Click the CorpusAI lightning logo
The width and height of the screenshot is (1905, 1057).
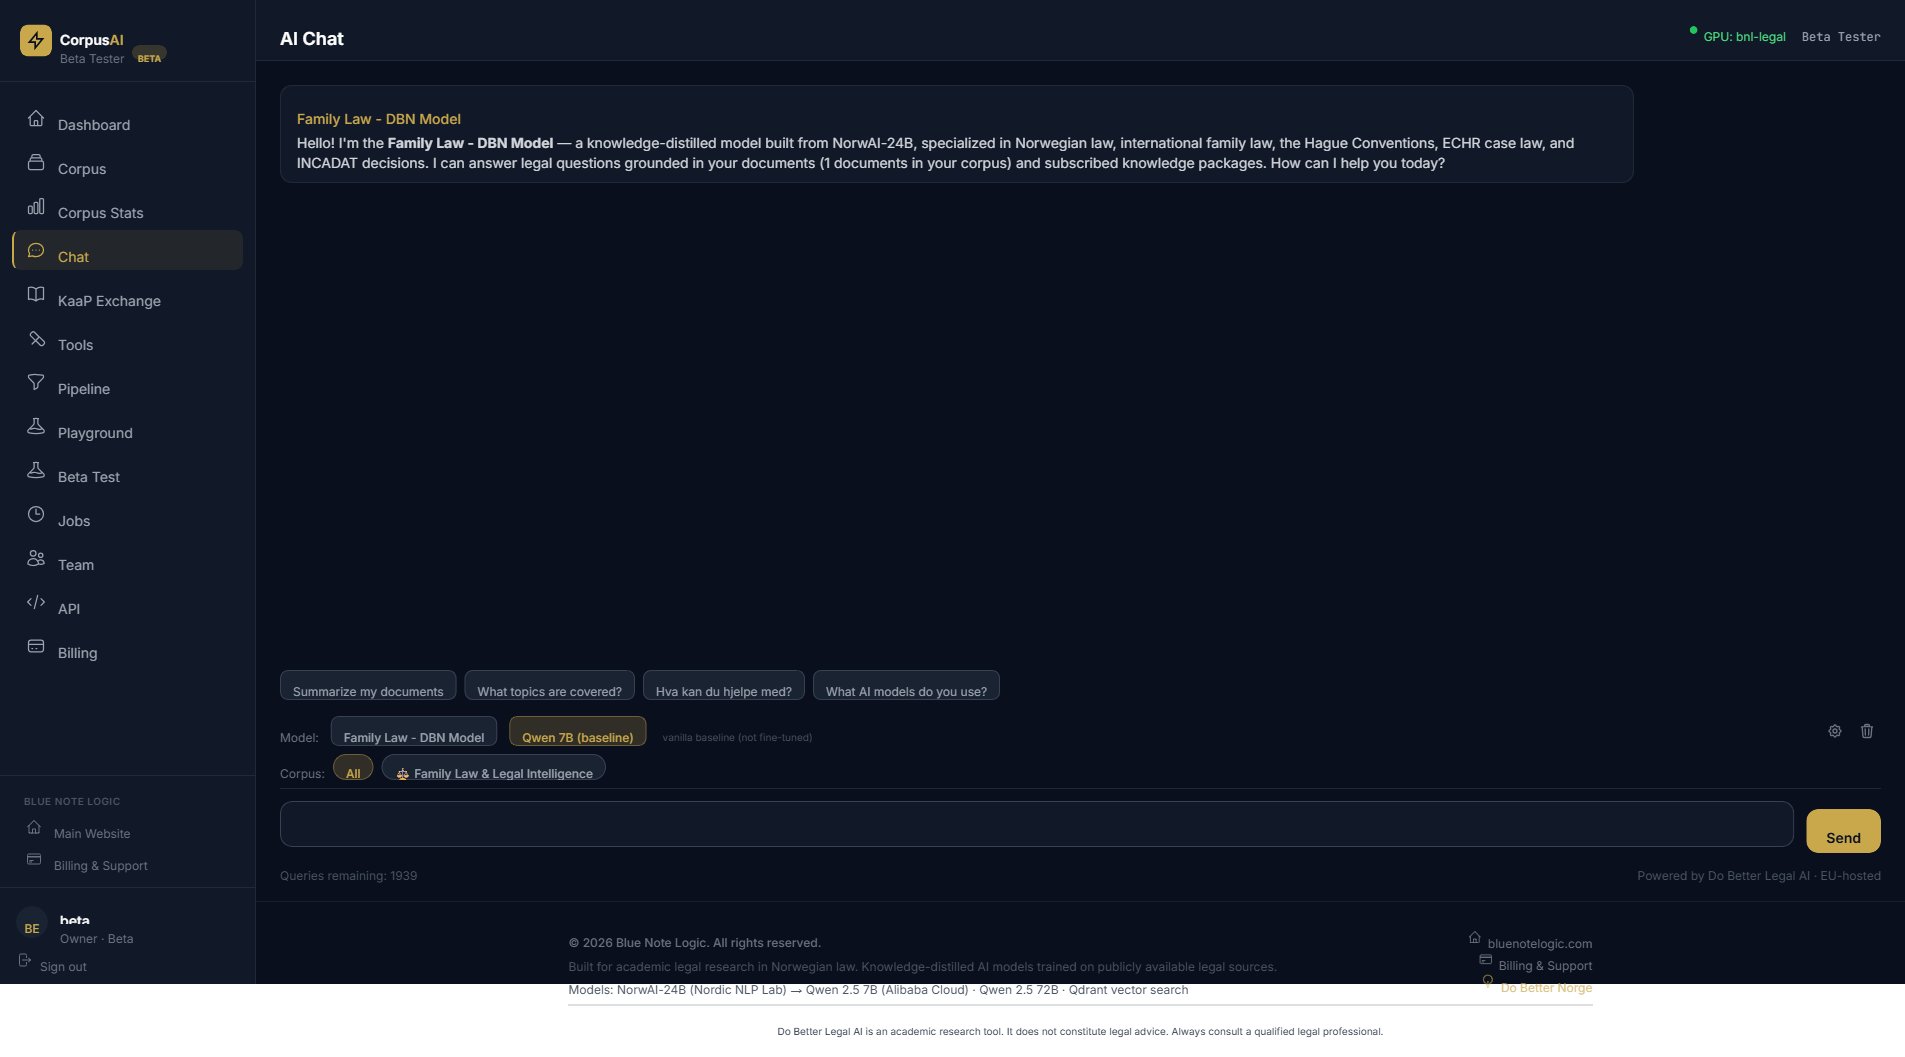point(36,41)
